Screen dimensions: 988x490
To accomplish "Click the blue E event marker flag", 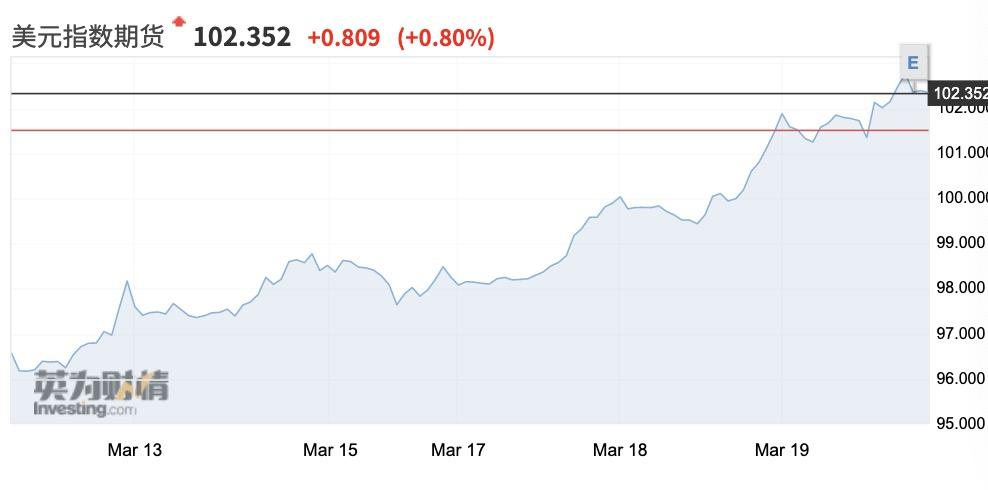I will [912, 63].
